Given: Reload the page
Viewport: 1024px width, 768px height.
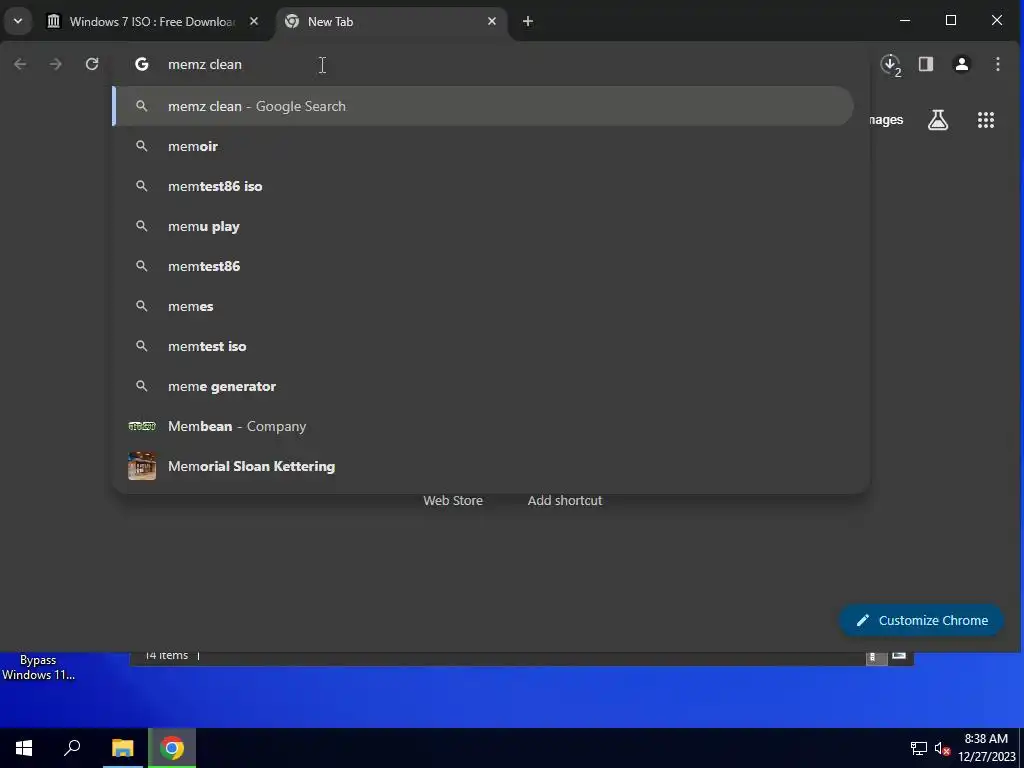Looking at the screenshot, I should [92, 64].
